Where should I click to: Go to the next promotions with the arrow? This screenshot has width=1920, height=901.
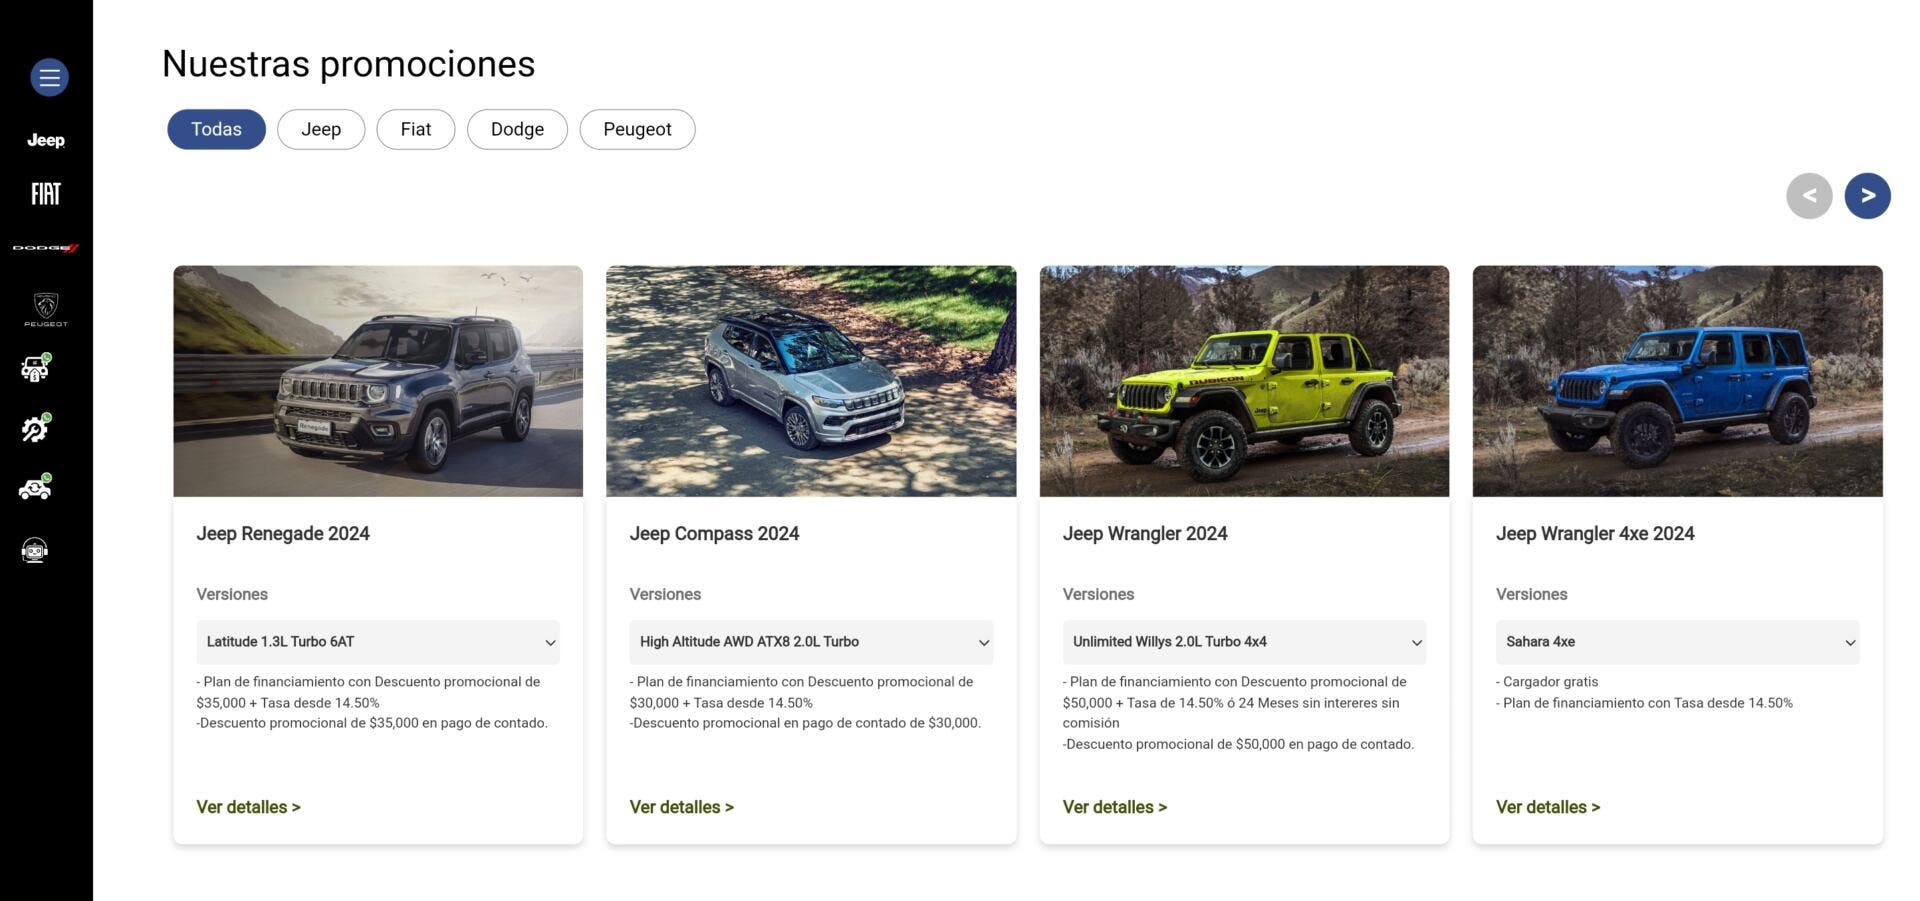[x=1867, y=195]
